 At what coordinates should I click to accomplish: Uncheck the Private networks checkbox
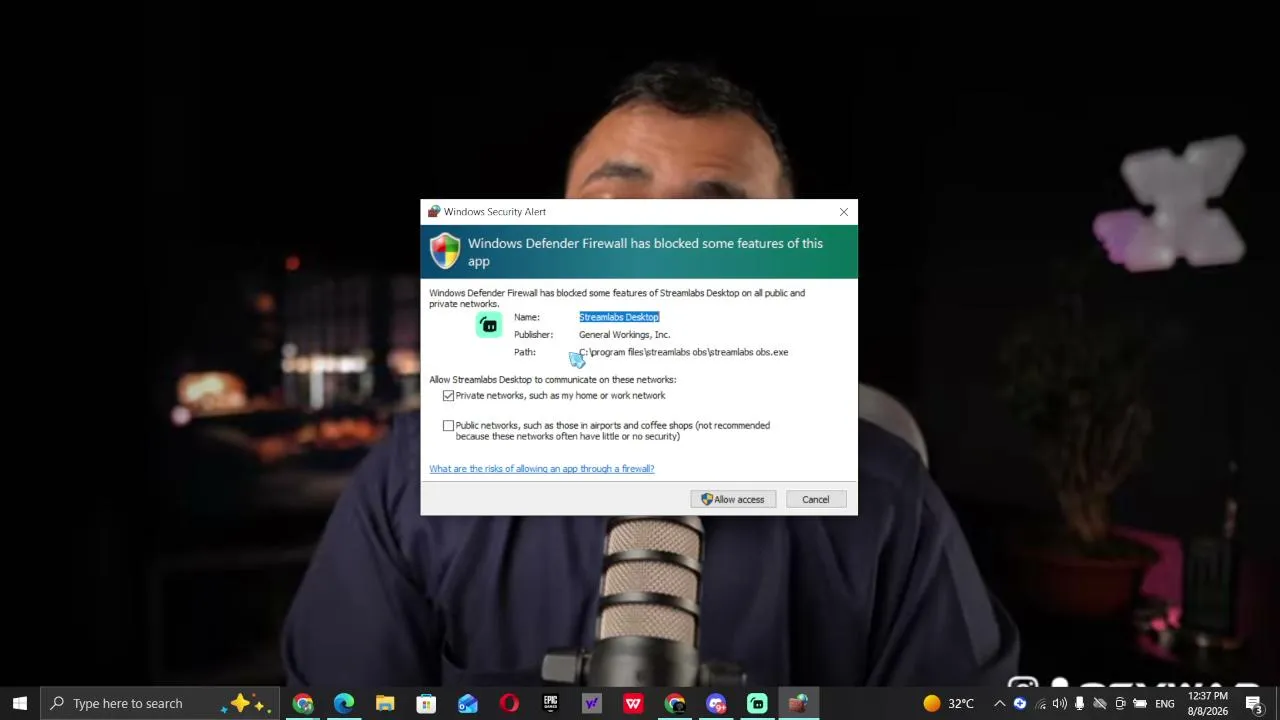point(448,396)
